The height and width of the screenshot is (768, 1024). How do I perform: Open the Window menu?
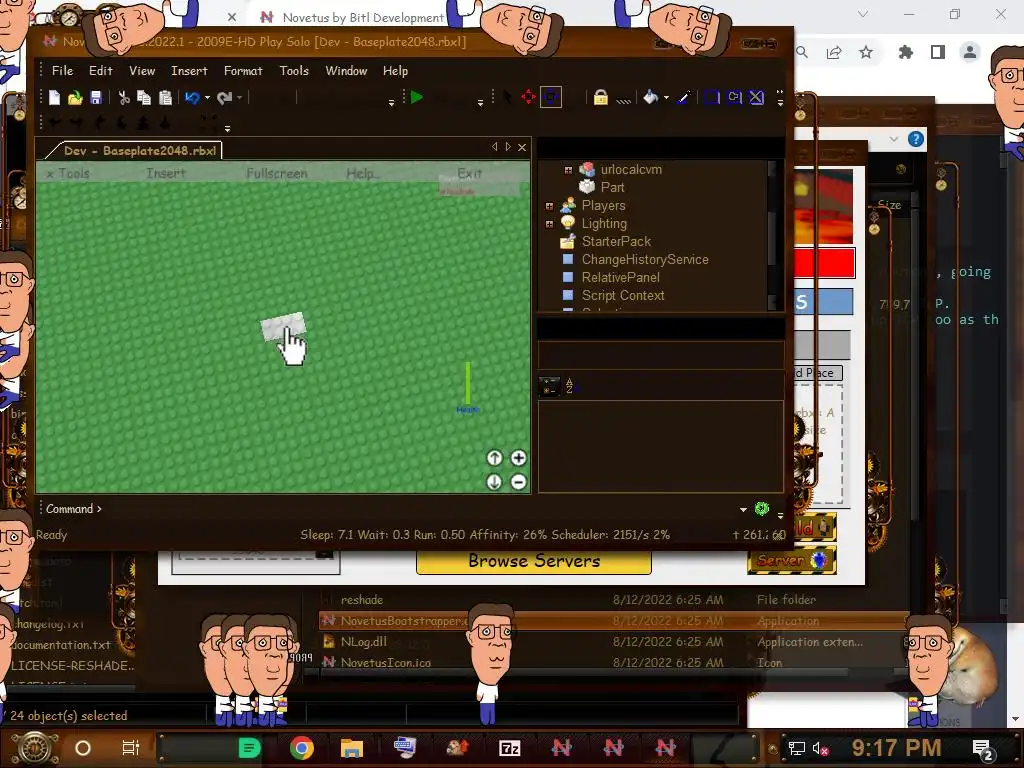346,71
